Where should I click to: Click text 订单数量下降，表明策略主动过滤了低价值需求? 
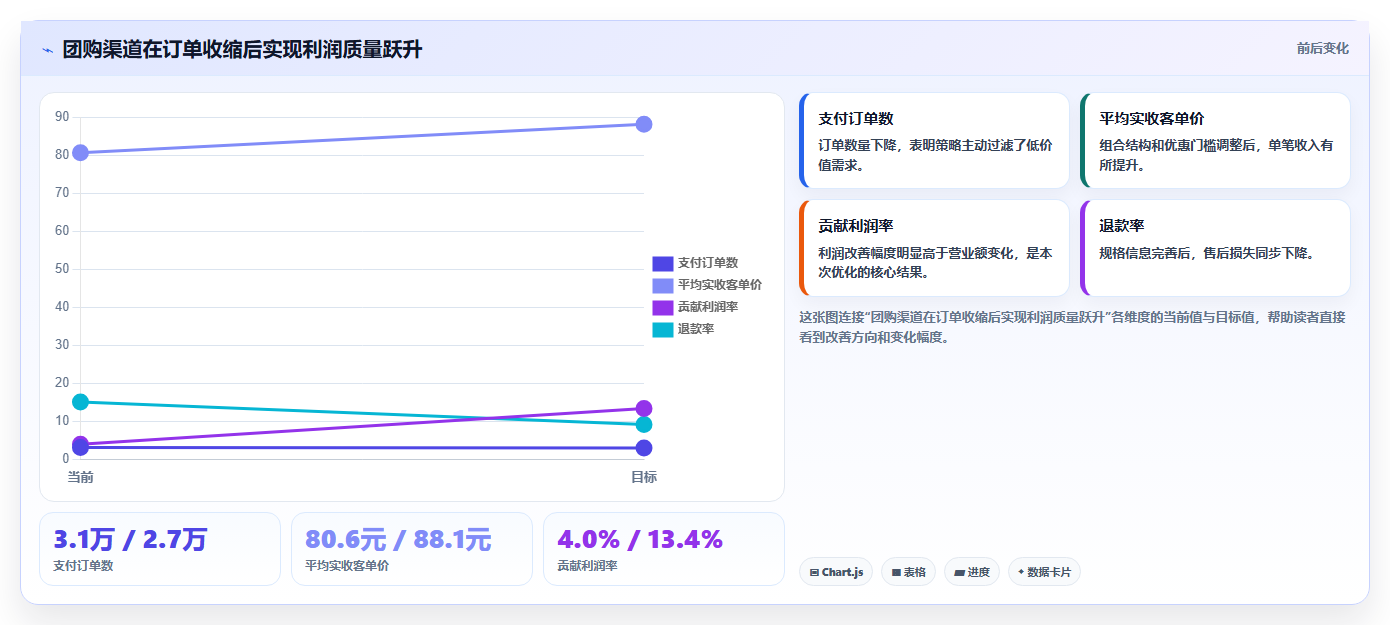935,155
